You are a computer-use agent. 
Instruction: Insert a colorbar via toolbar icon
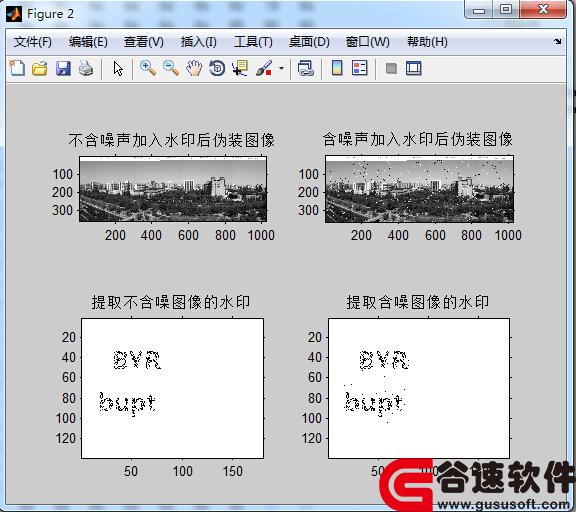tap(337, 68)
